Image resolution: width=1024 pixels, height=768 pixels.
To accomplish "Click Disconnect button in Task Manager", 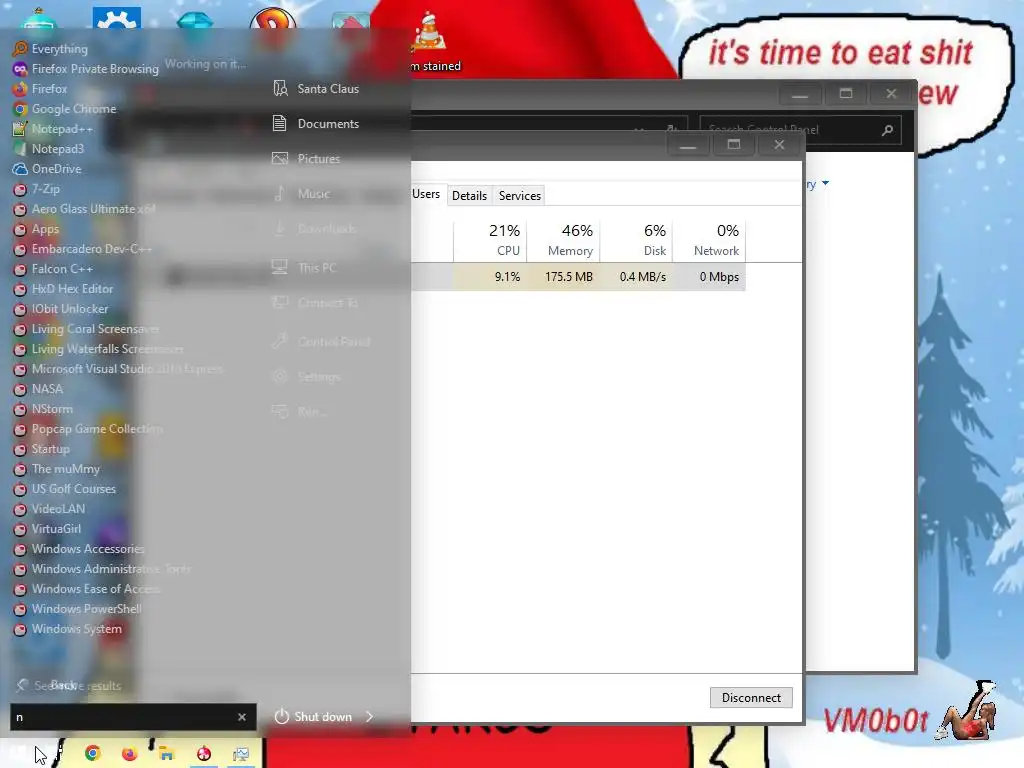I will 751,697.
